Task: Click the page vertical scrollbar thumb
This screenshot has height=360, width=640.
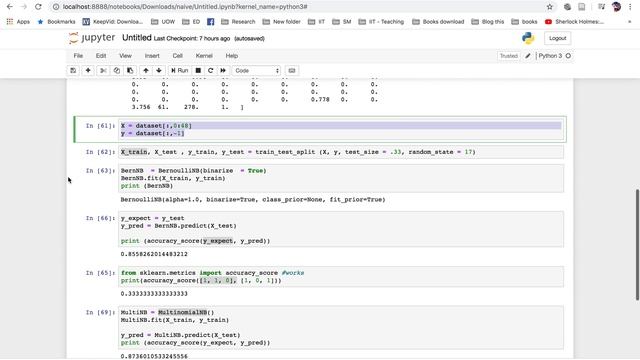Action: (637, 245)
